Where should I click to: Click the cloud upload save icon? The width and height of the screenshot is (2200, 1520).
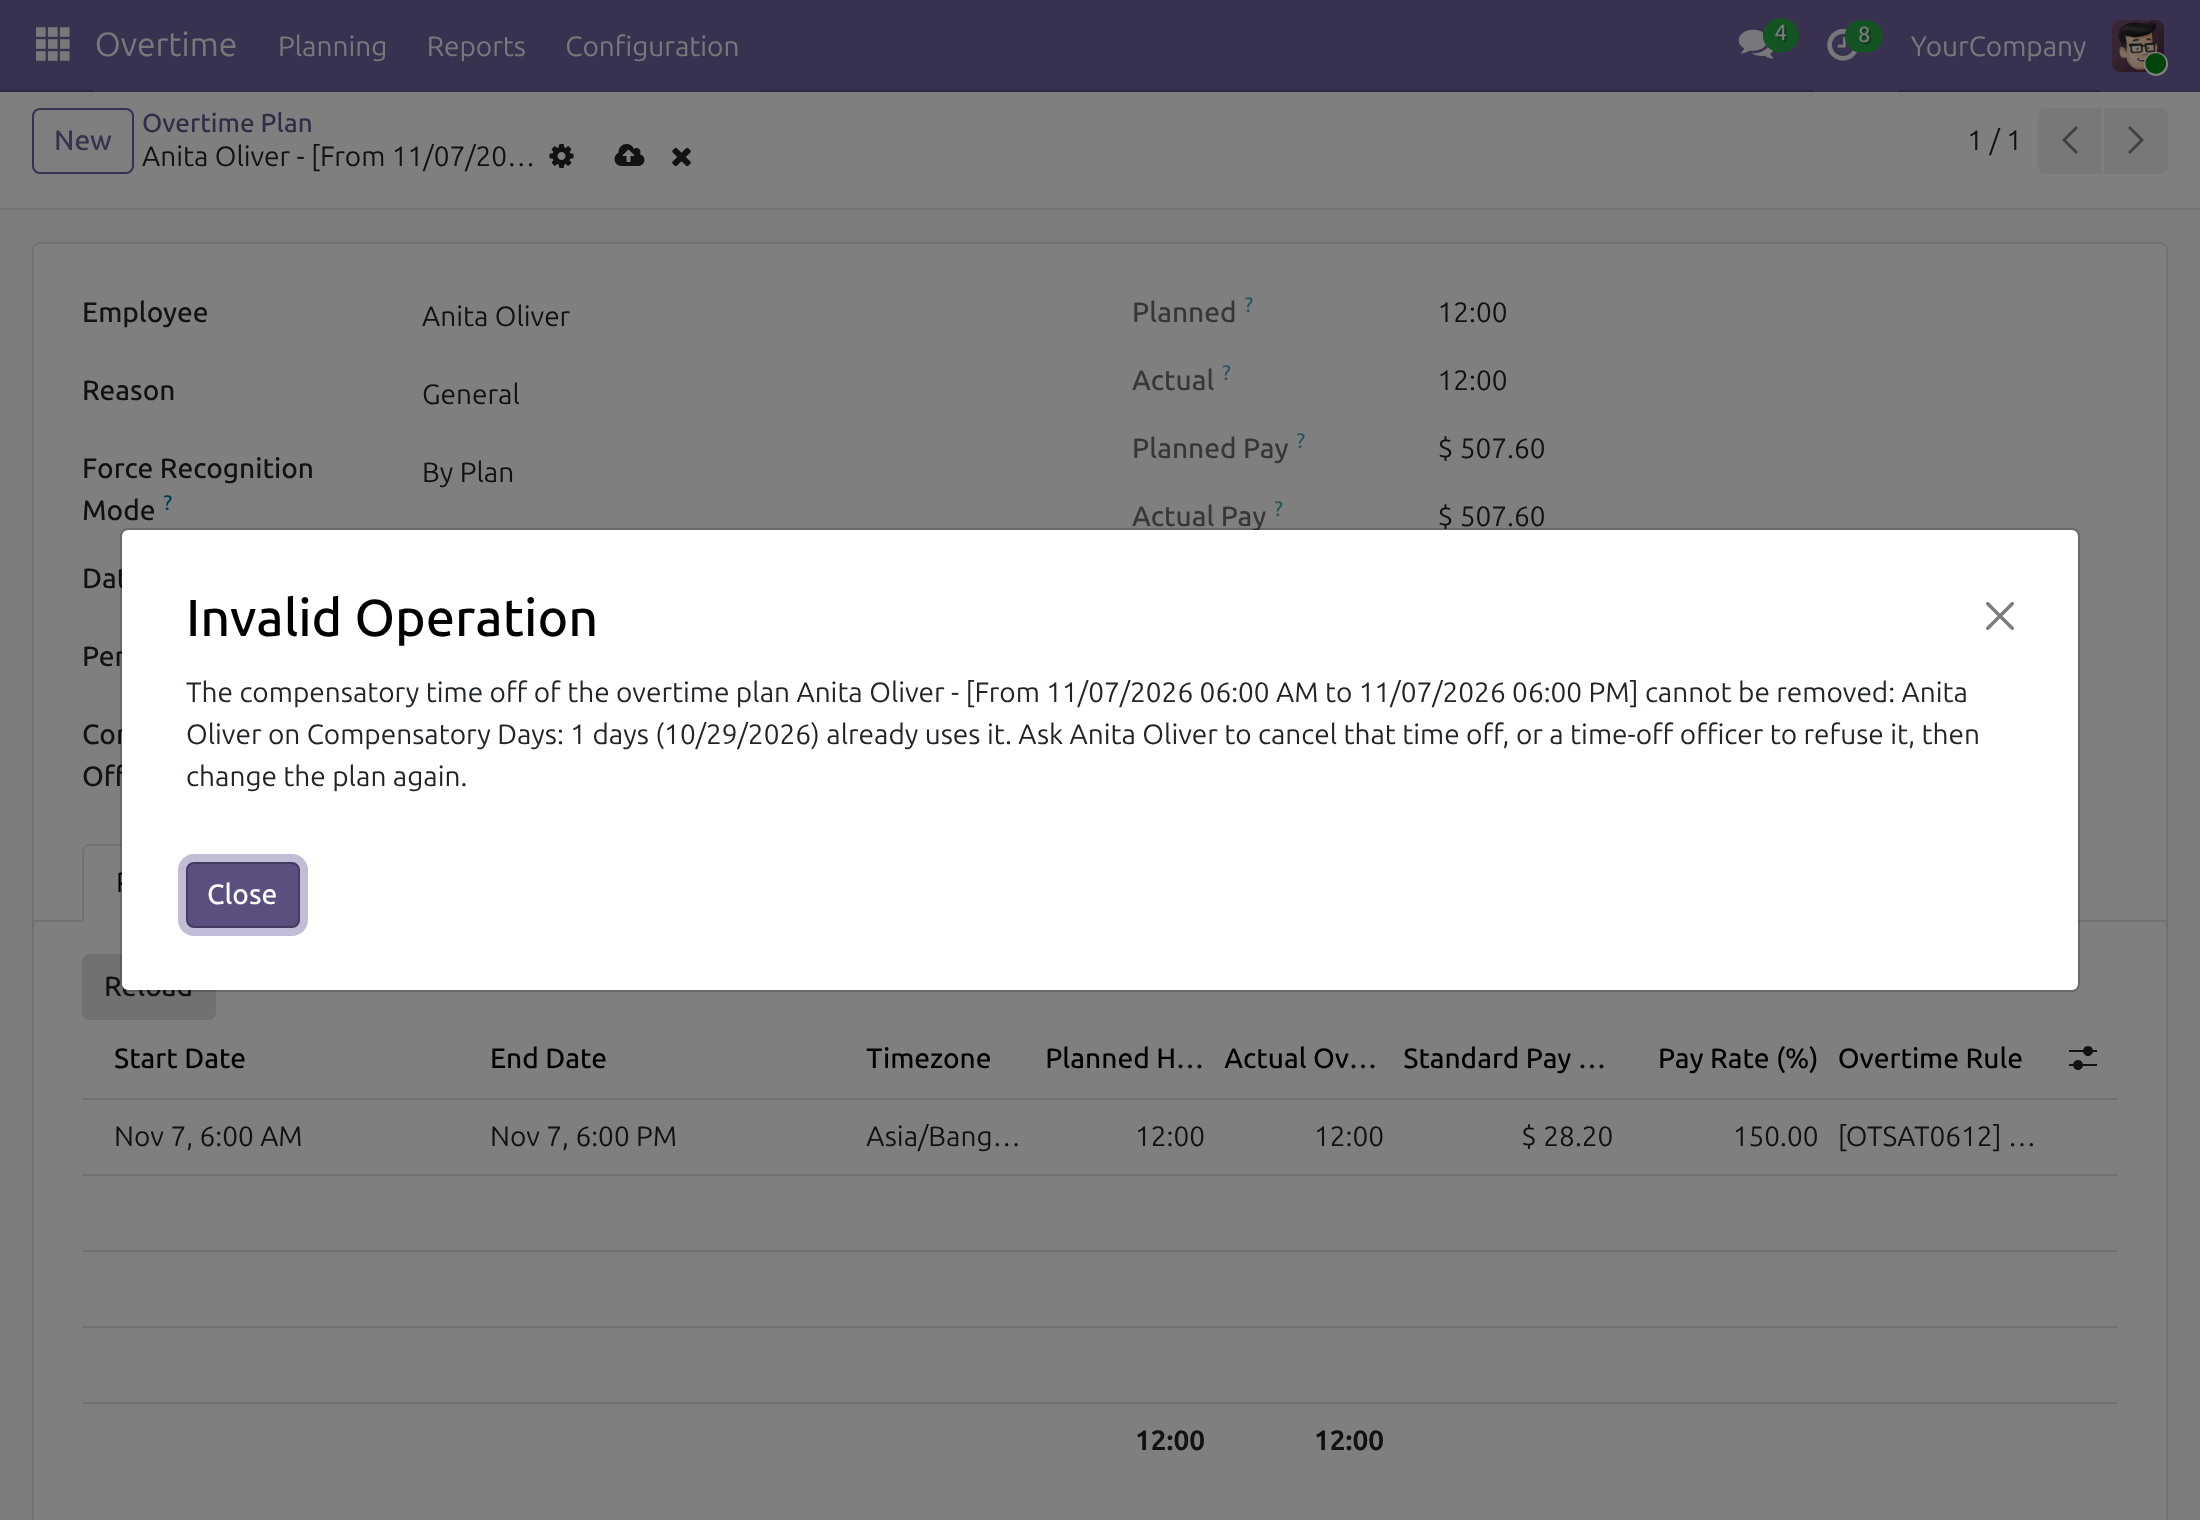(x=629, y=156)
